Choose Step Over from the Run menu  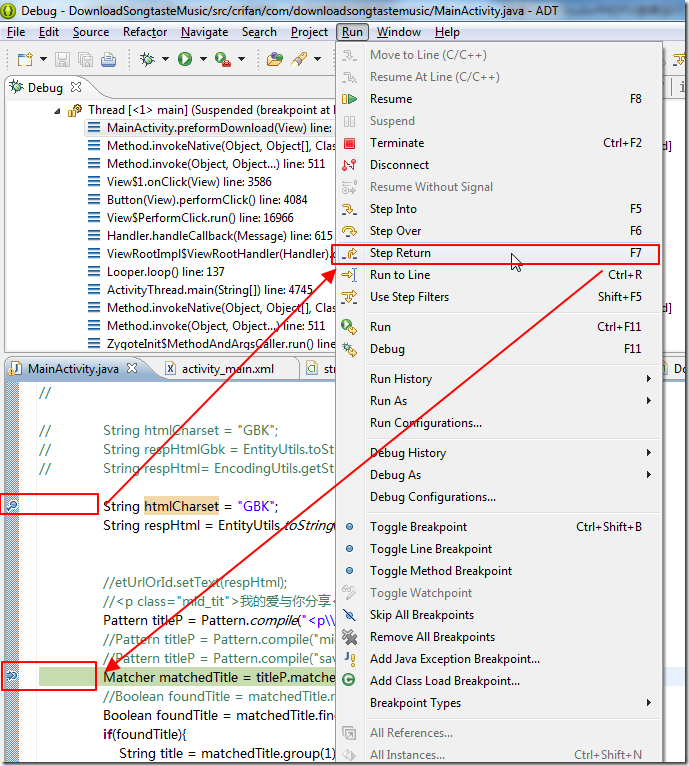tap(498, 231)
